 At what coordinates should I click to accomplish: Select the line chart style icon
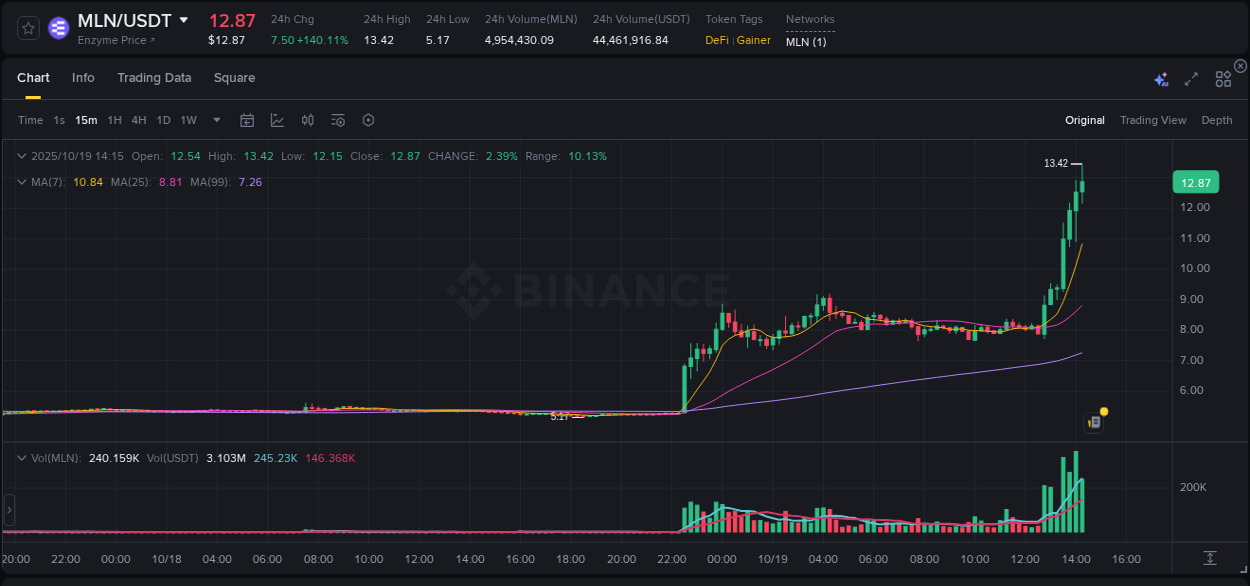(x=277, y=119)
